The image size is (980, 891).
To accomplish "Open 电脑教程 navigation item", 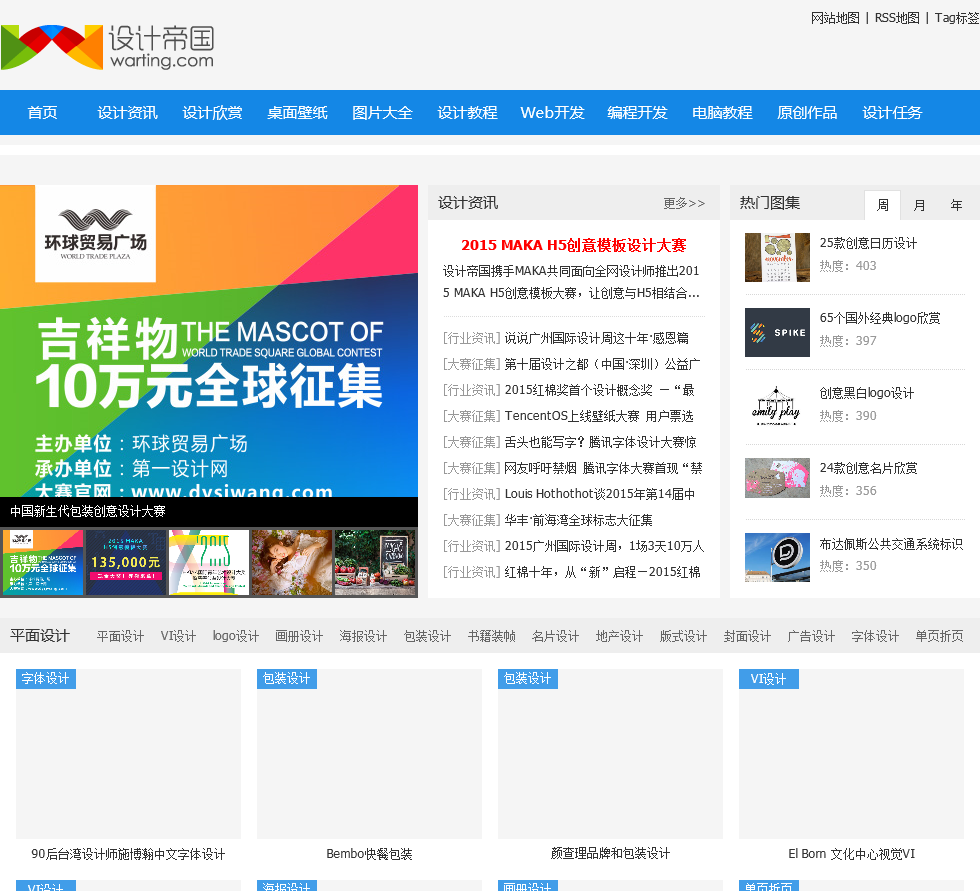I will click(x=722, y=112).
